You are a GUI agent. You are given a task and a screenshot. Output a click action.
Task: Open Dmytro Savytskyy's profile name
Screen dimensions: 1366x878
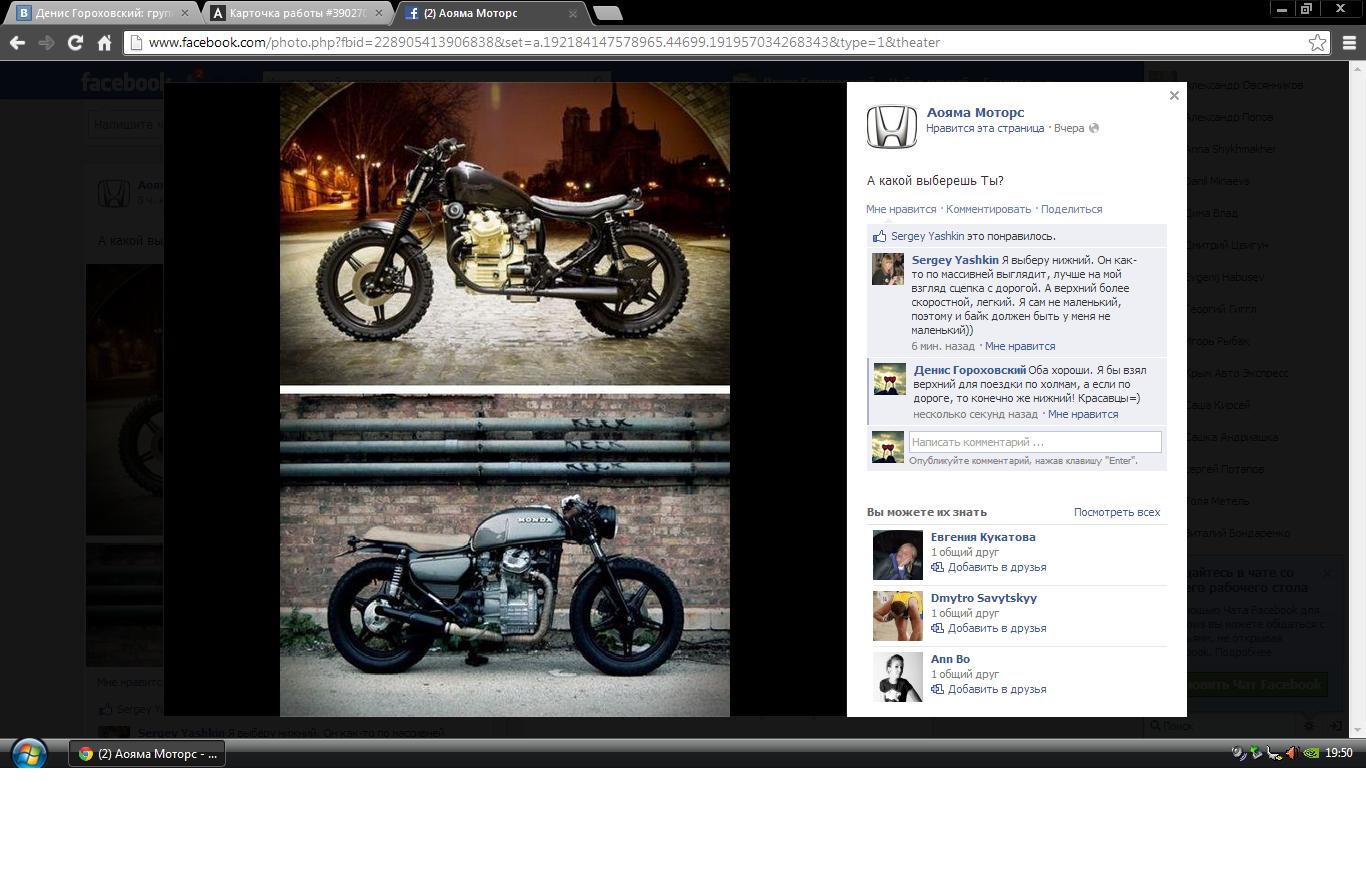[984, 598]
